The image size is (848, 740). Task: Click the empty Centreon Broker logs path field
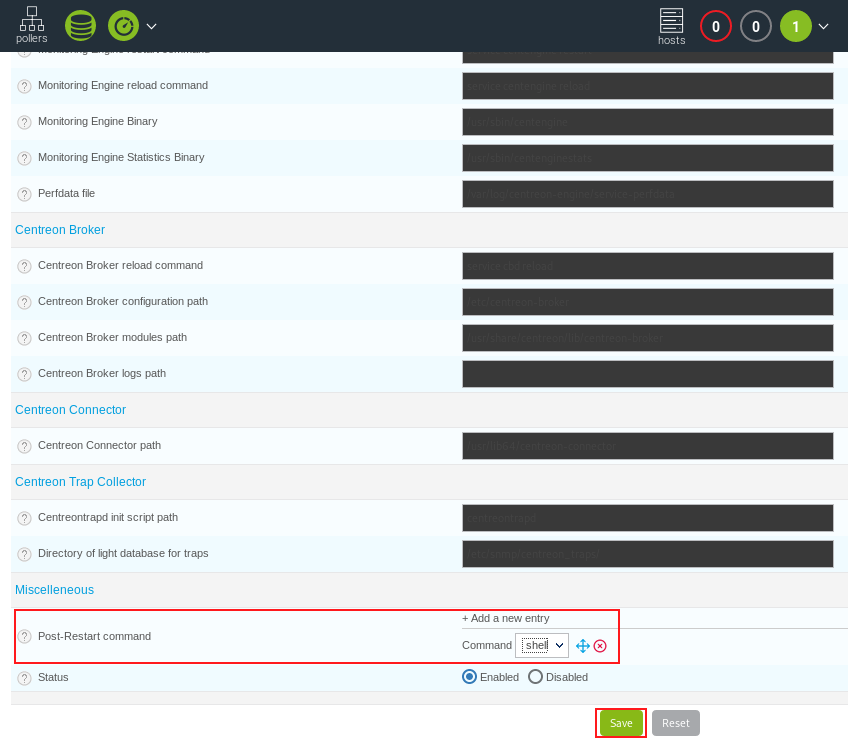coord(647,374)
